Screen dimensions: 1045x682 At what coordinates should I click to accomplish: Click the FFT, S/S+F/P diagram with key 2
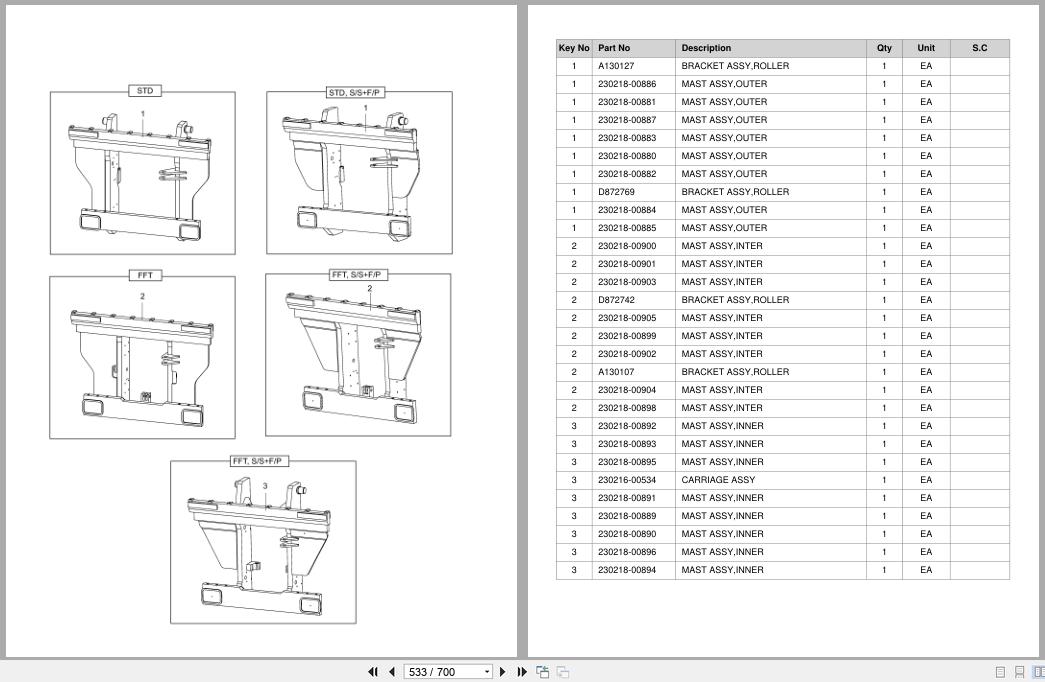pos(358,355)
